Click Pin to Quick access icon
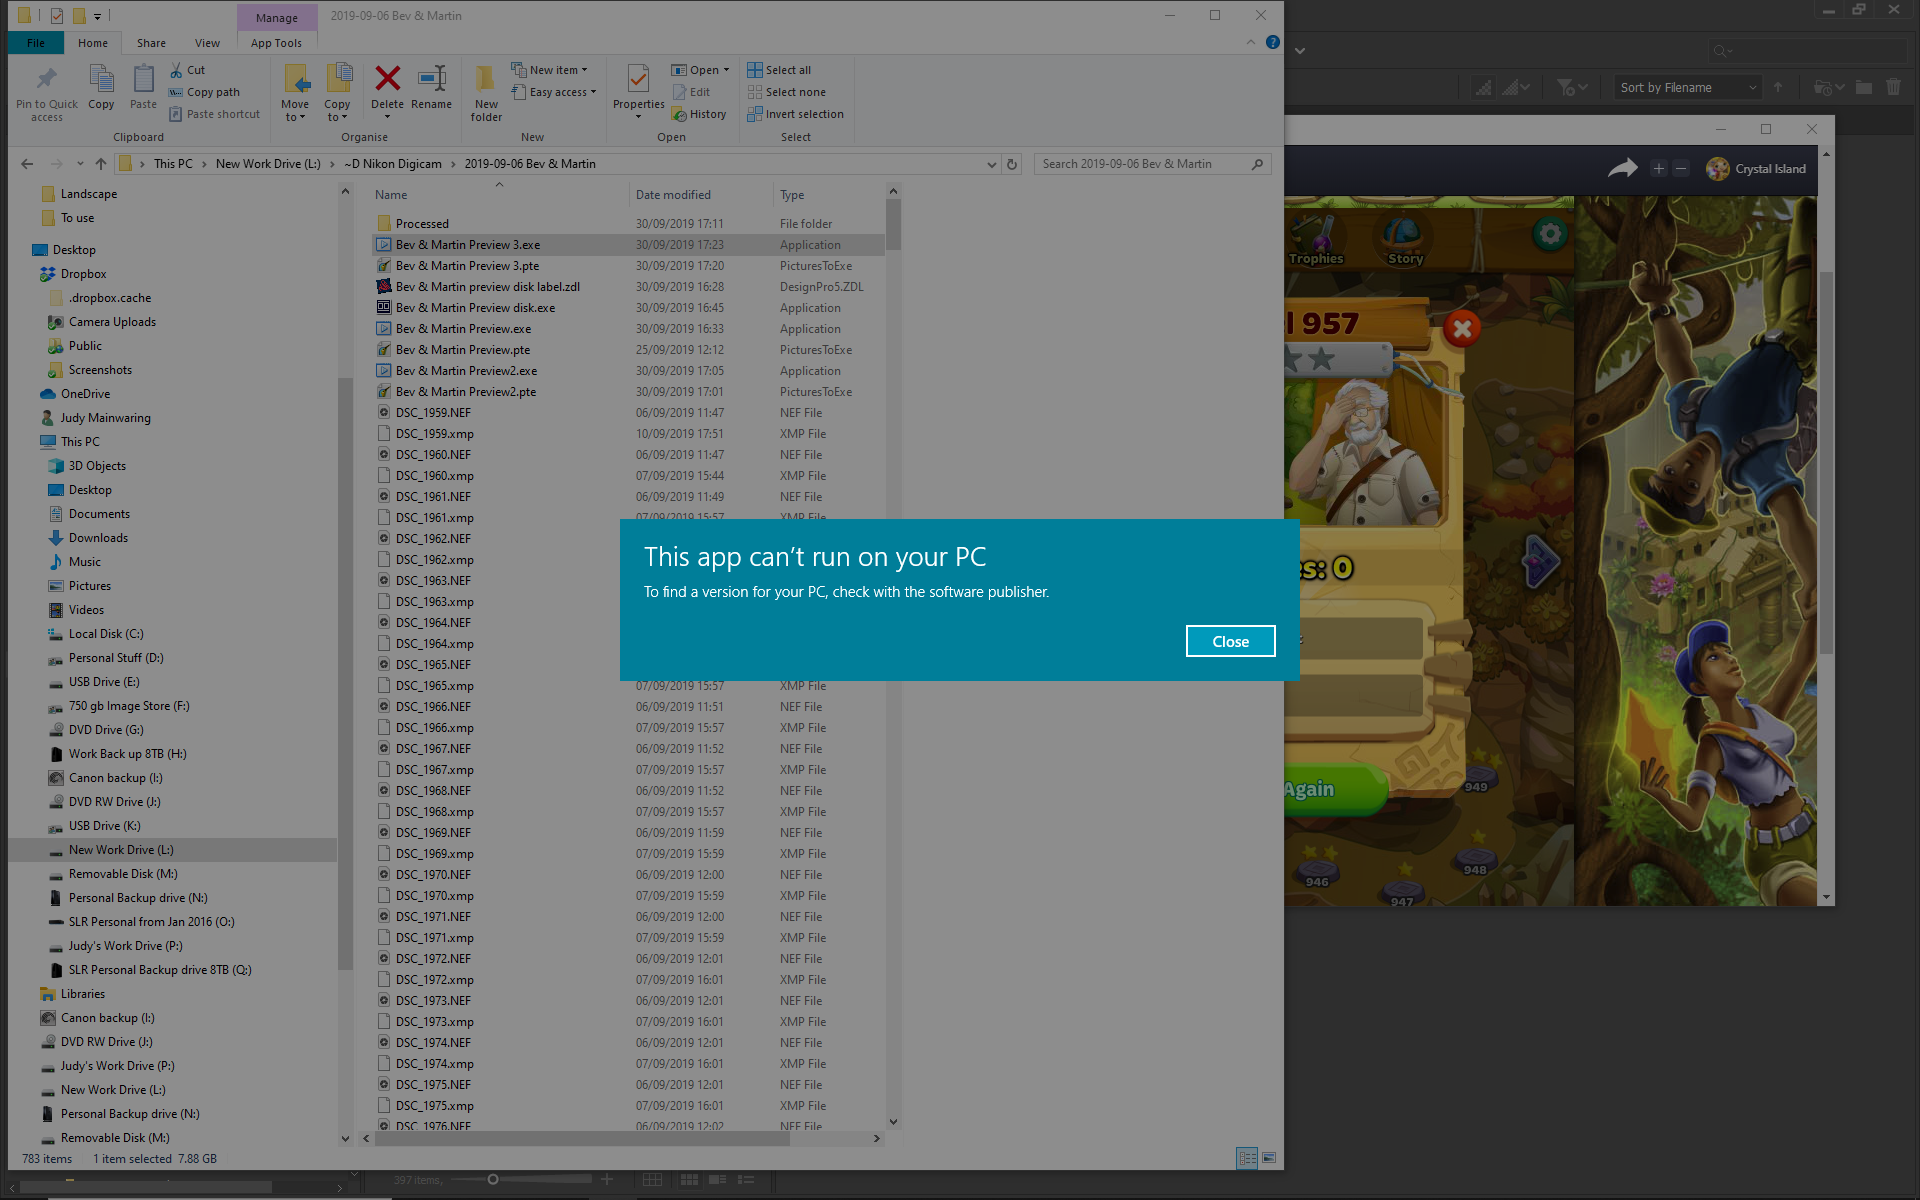Image resolution: width=1920 pixels, height=1200 pixels. click(46, 79)
